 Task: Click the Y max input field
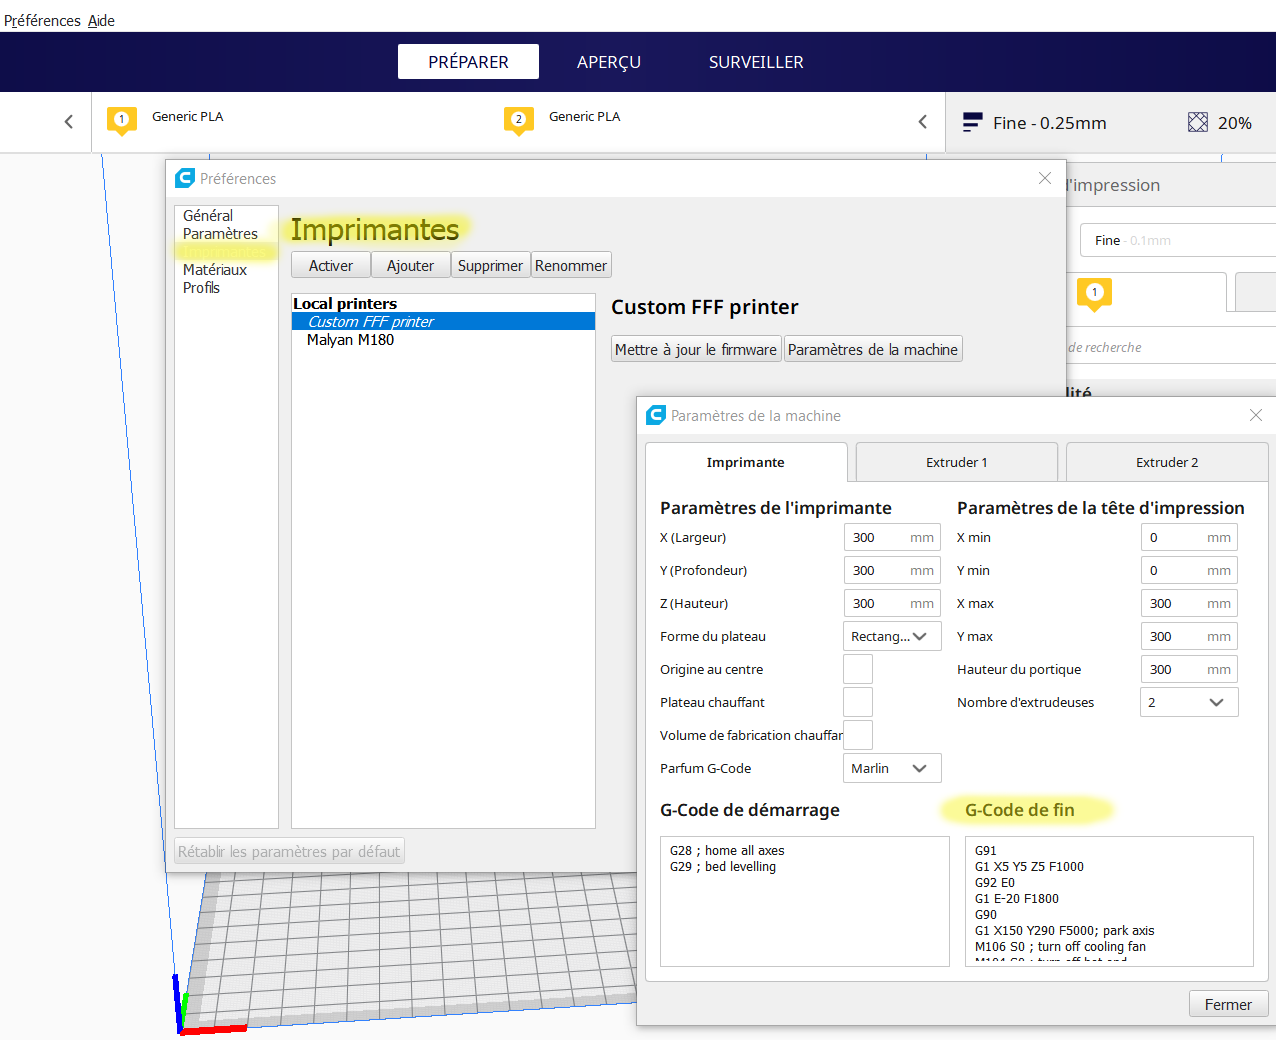[1189, 636]
